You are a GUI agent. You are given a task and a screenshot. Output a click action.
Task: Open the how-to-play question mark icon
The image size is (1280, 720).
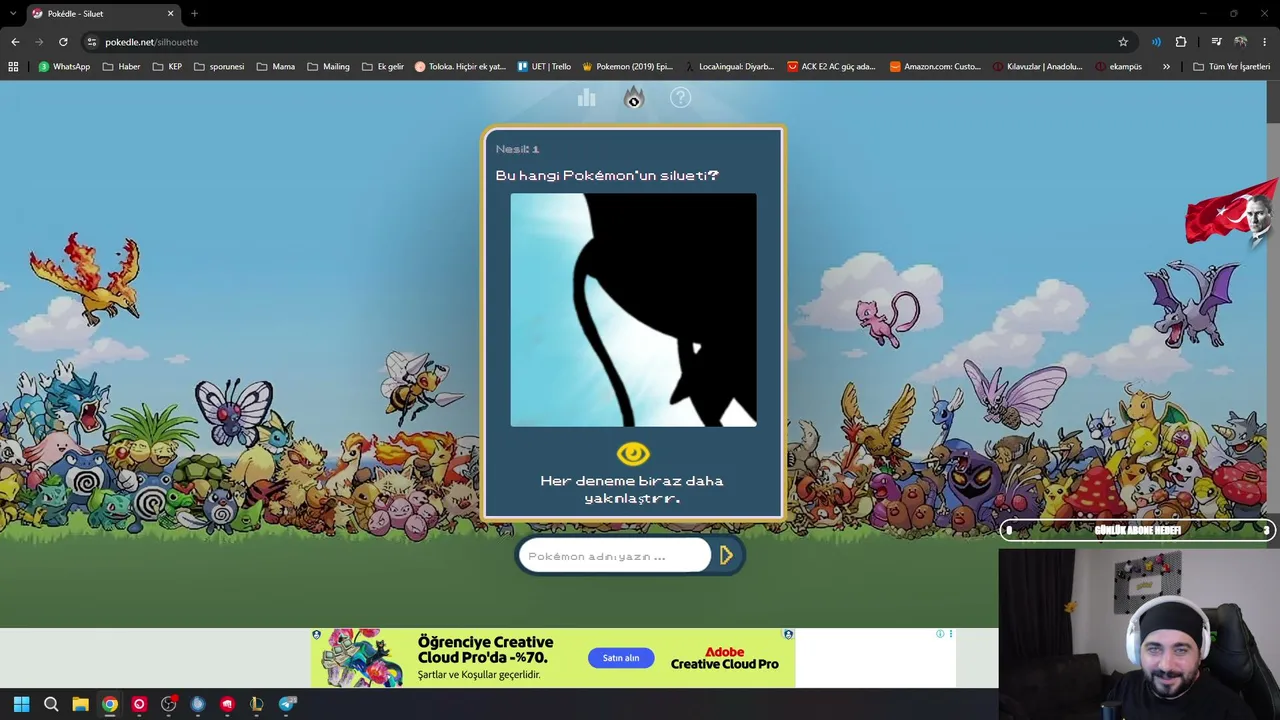(x=680, y=97)
